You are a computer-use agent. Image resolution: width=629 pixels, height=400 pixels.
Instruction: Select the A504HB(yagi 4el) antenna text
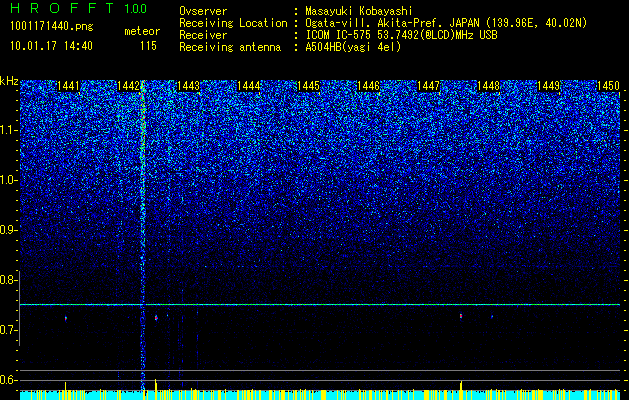click(x=353, y=47)
